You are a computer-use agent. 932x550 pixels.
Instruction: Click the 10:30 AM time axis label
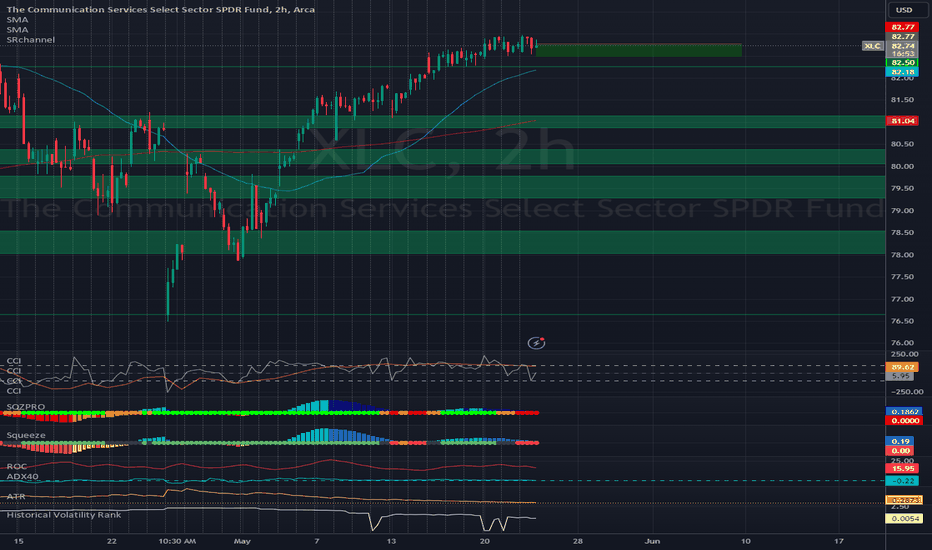(x=177, y=541)
